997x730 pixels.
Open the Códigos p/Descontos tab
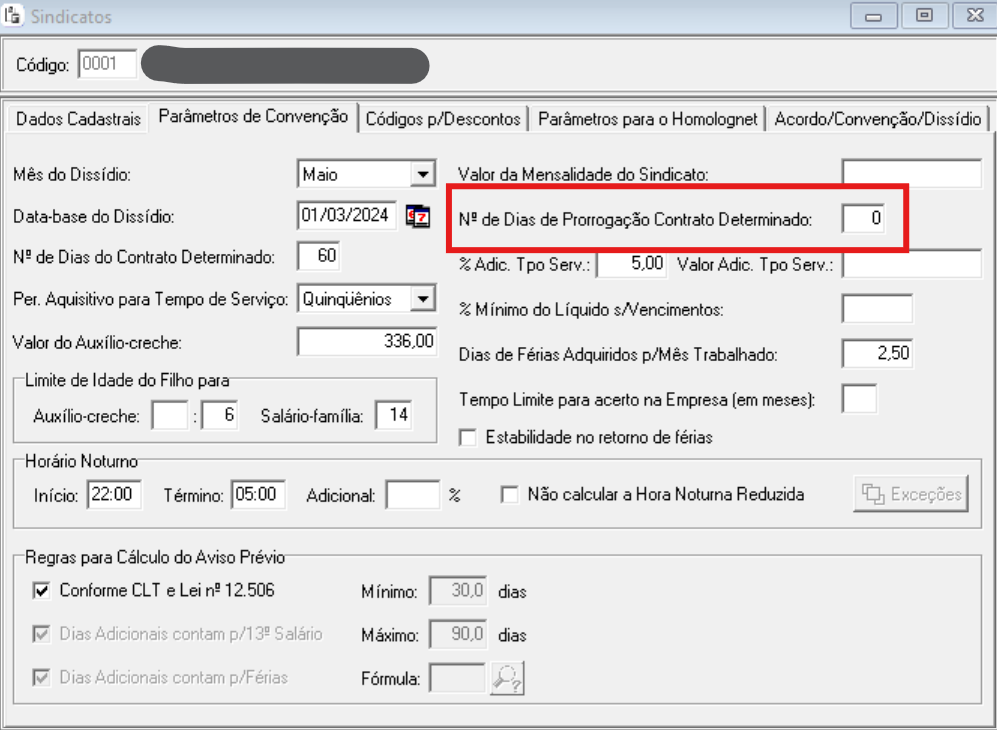point(443,119)
